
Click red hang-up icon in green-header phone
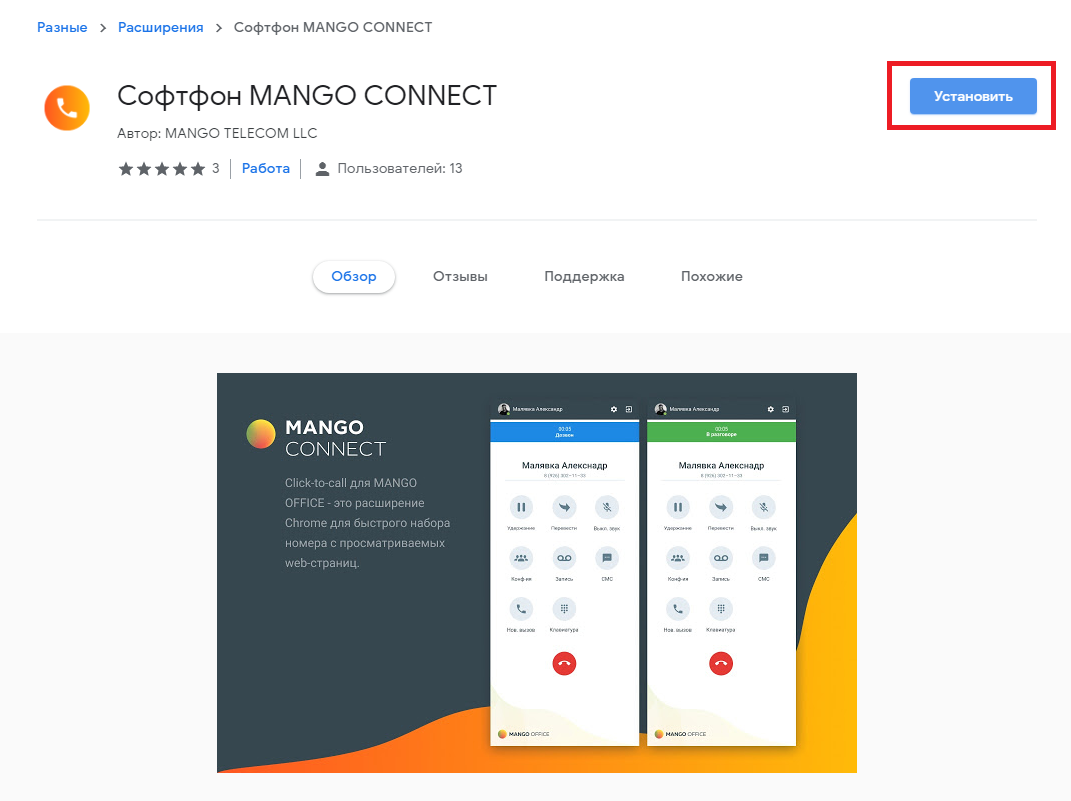721,663
